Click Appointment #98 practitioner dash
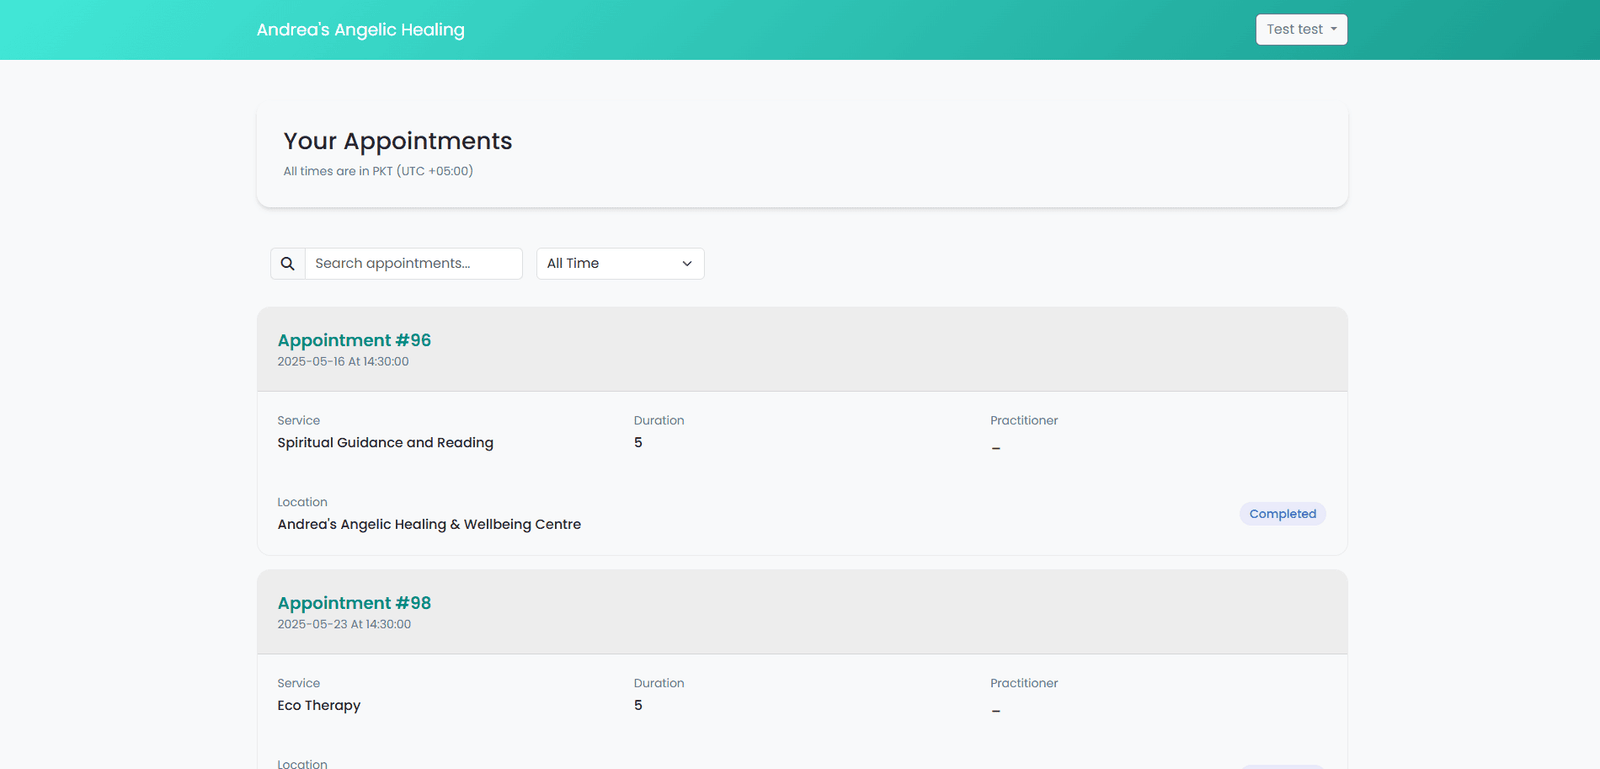Screen dimensions: 1600x769 click(996, 711)
